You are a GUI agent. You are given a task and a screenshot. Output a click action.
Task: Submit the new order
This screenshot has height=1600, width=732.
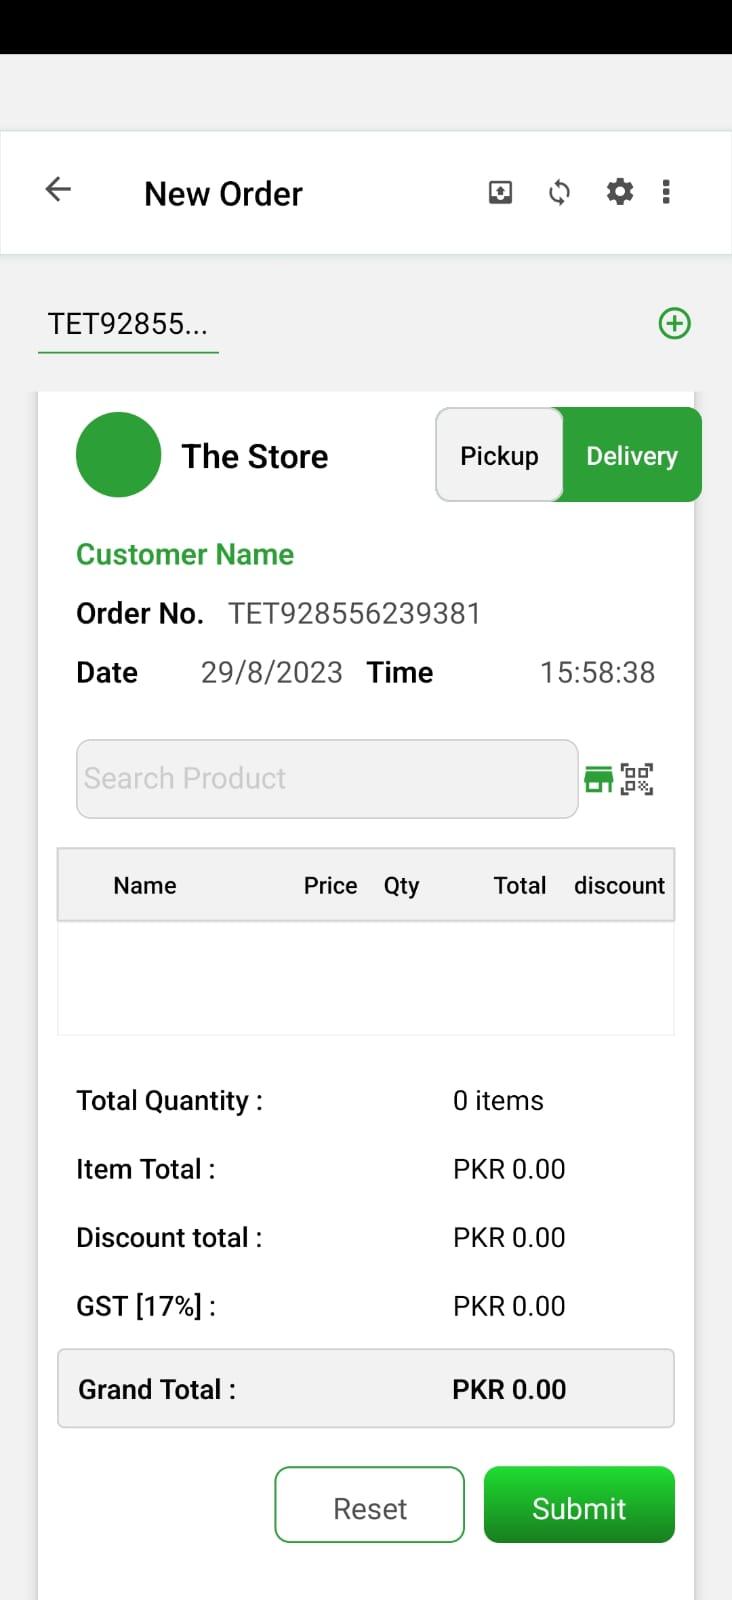pyautogui.click(x=579, y=1504)
